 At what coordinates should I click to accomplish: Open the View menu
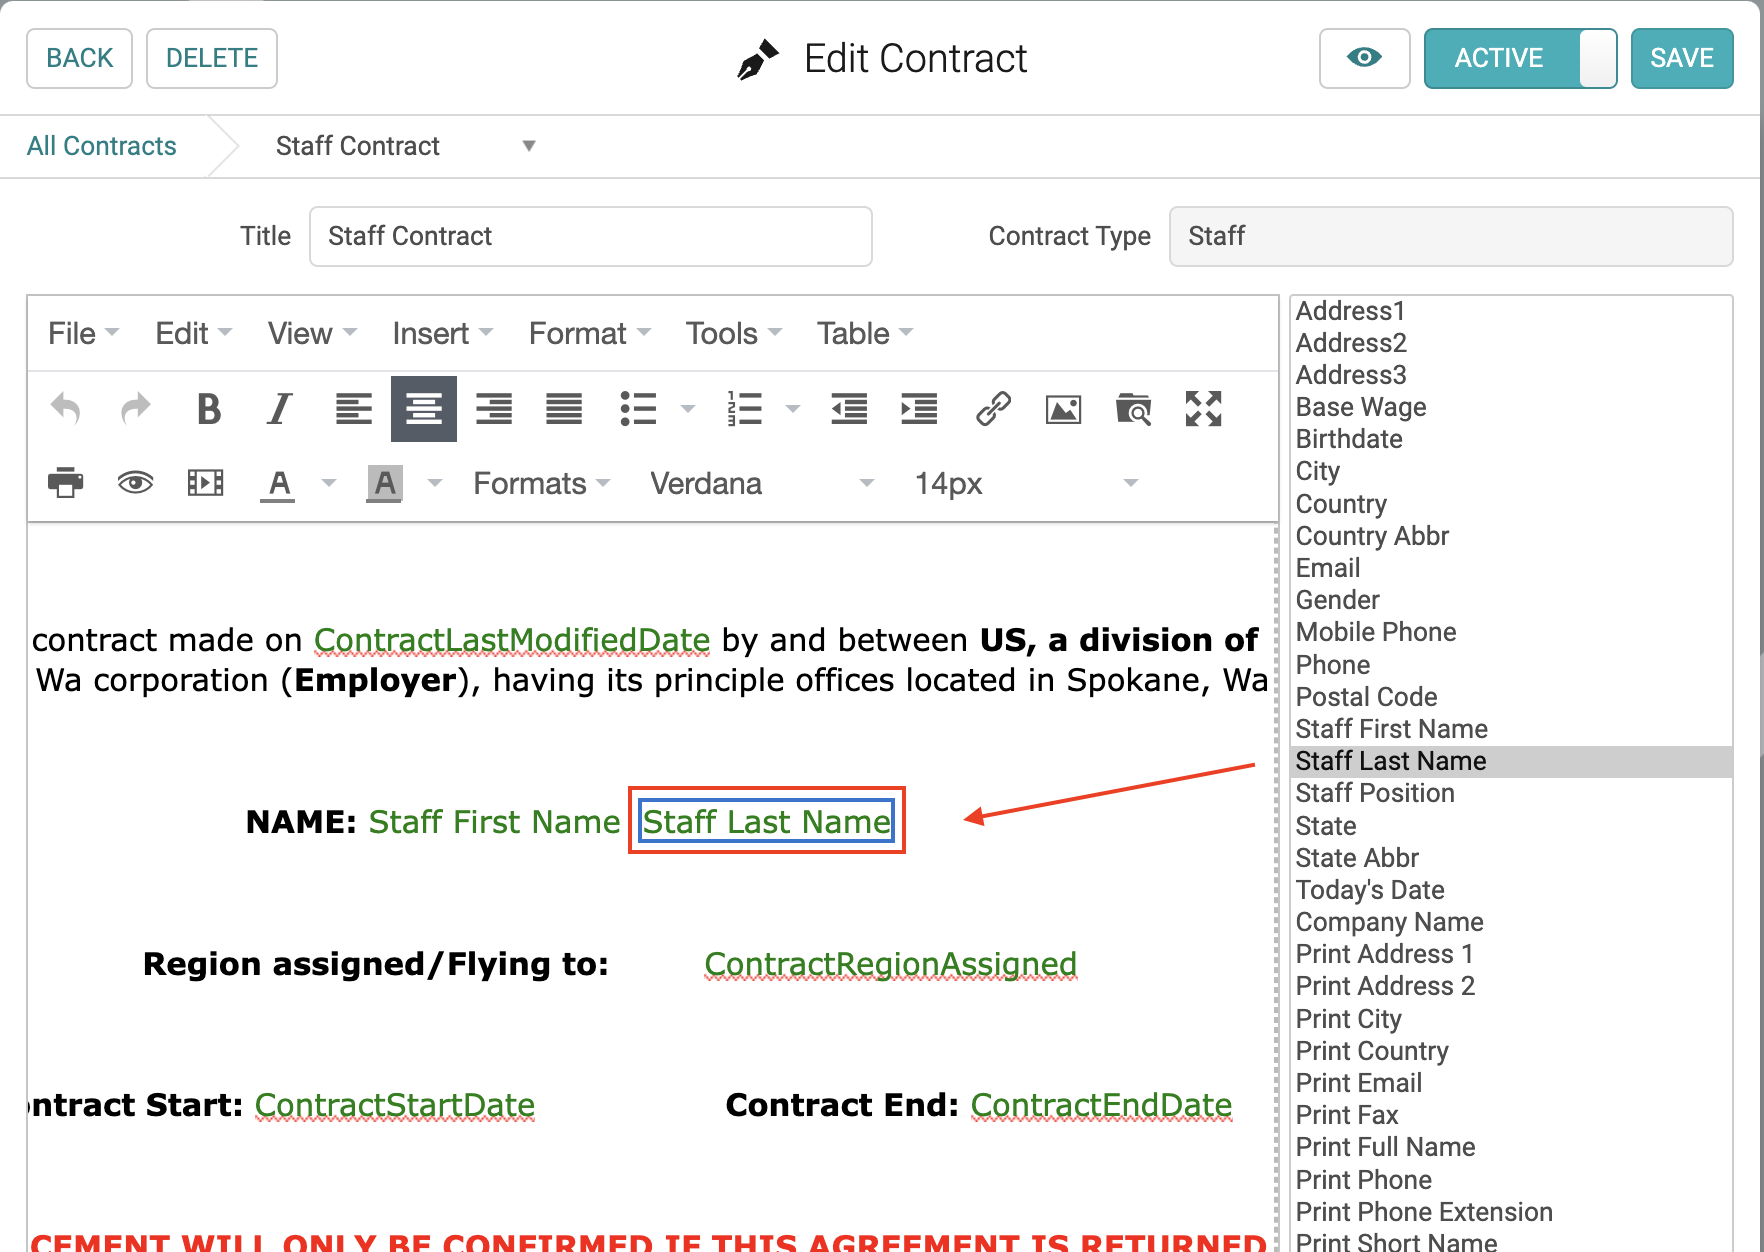[x=312, y=333]
